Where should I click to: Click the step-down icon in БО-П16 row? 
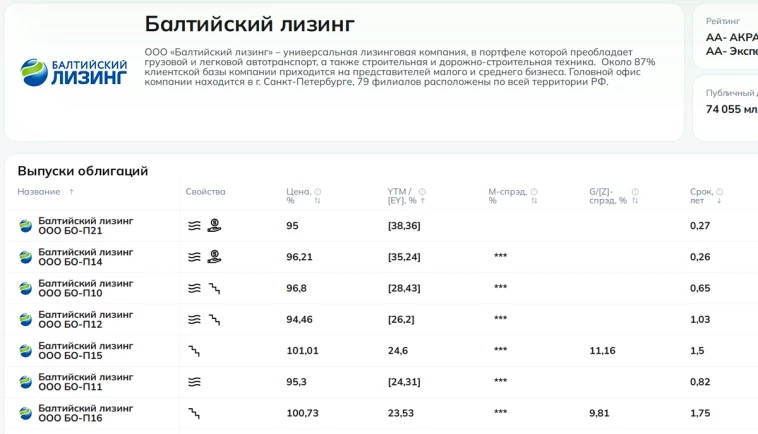click(194, 413)
